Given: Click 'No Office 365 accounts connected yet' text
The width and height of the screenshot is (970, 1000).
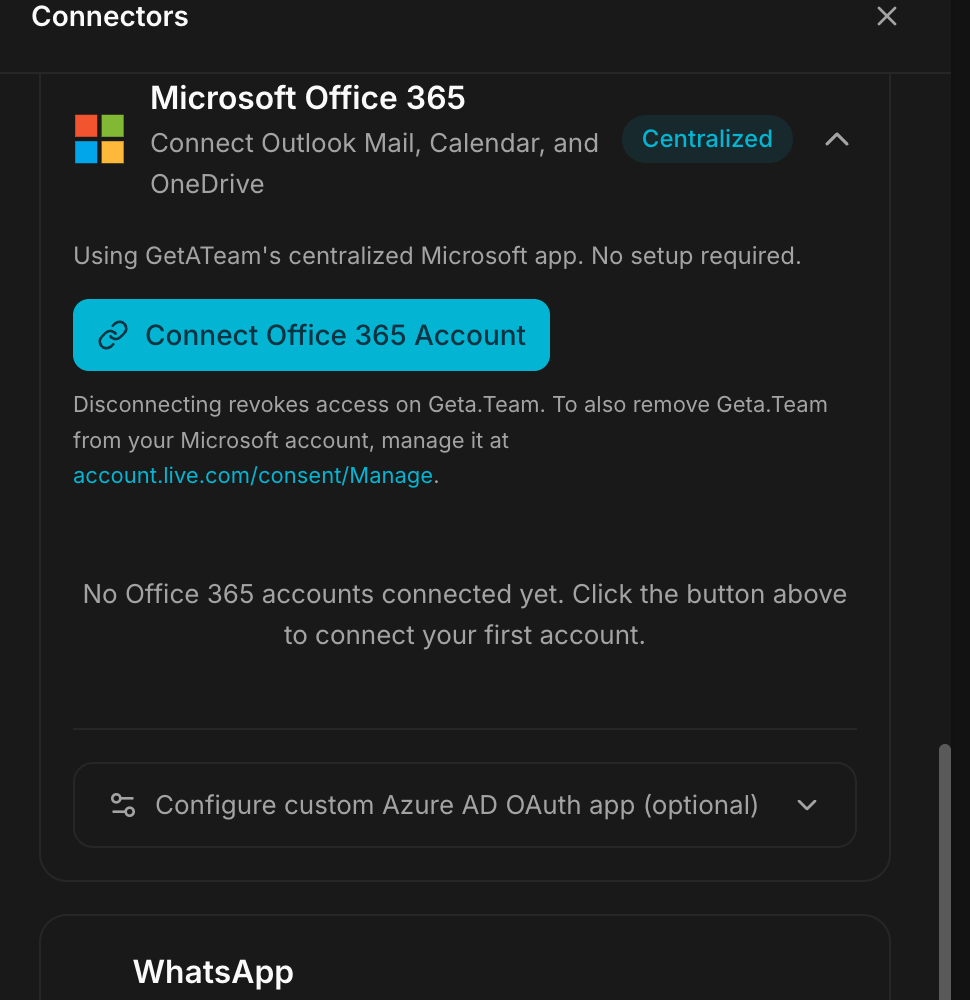Looking at the screenshot, I should pyautogui.click(x=464, y=614).
